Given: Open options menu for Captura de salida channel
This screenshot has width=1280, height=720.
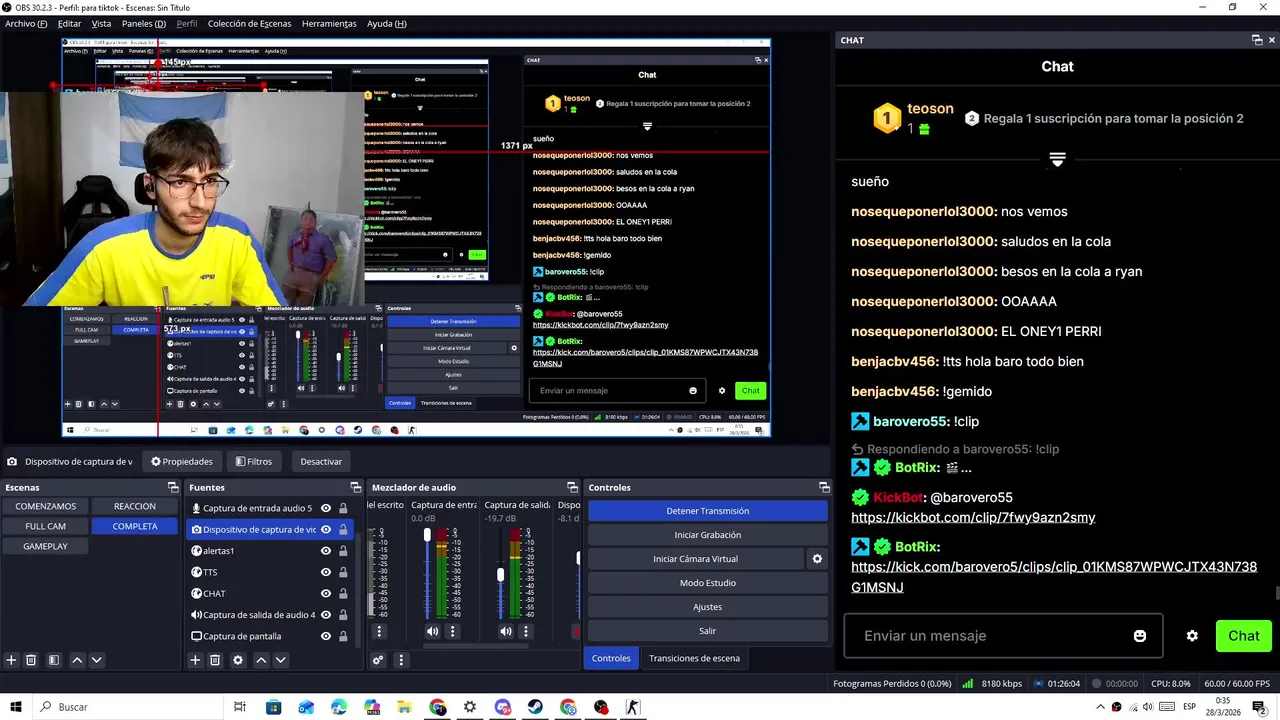Looking at the screenshot, I should pos(526,631).
